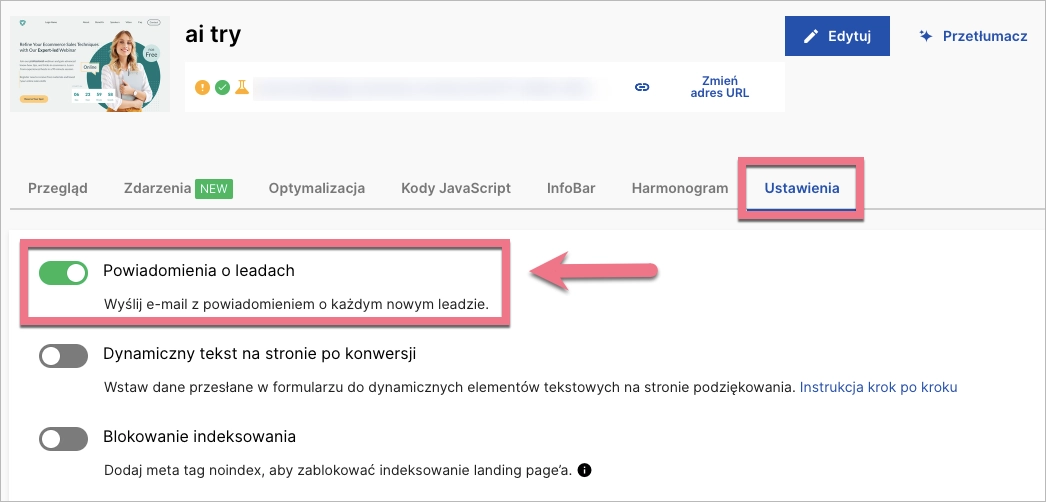Click the A/B test flask icon
The height and width of the screenshot is (502, 1046).
click(x=241, y=88)
